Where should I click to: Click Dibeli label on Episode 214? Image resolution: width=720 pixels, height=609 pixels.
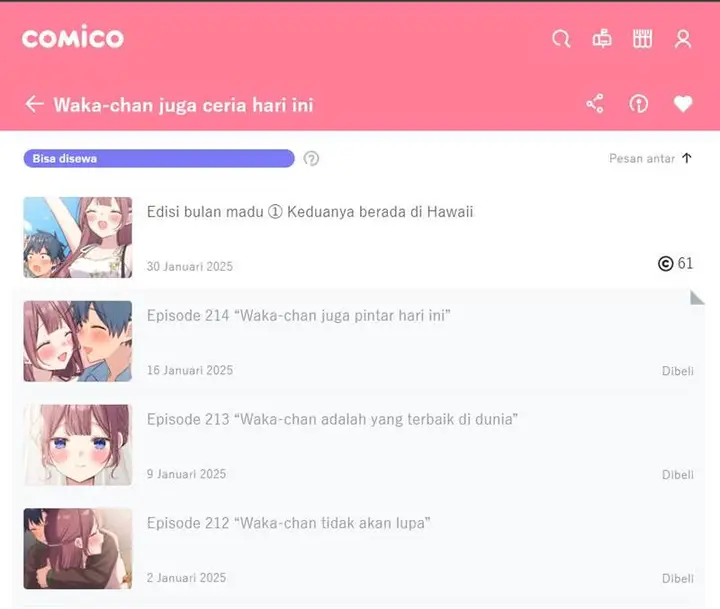tap(678, 371)
